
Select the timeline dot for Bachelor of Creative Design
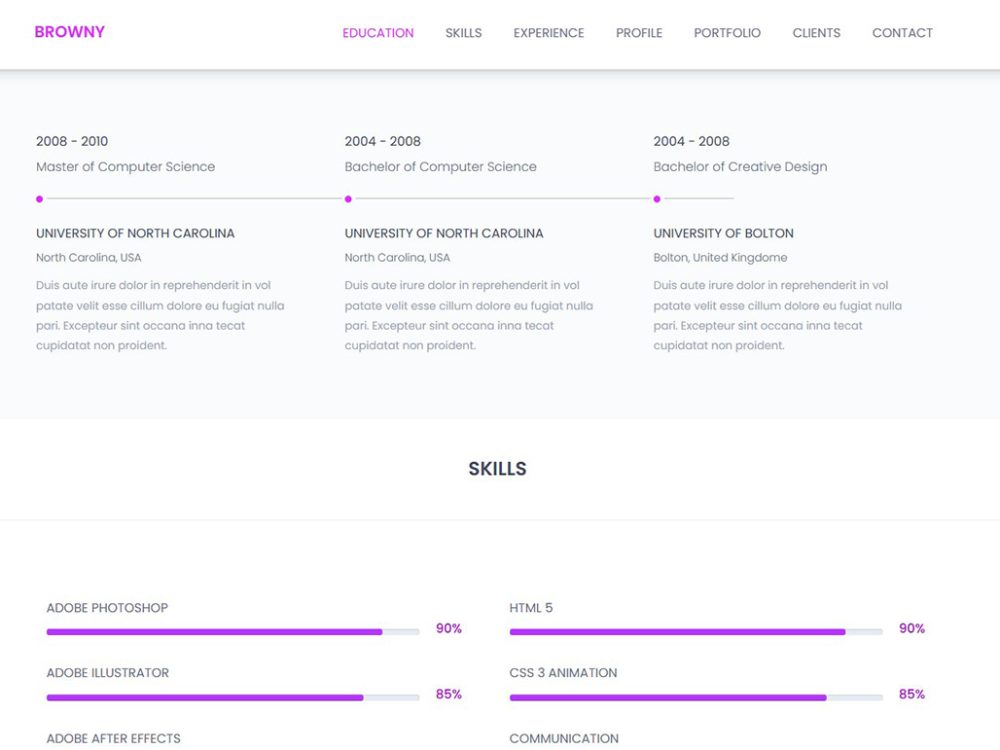point(656,199)
